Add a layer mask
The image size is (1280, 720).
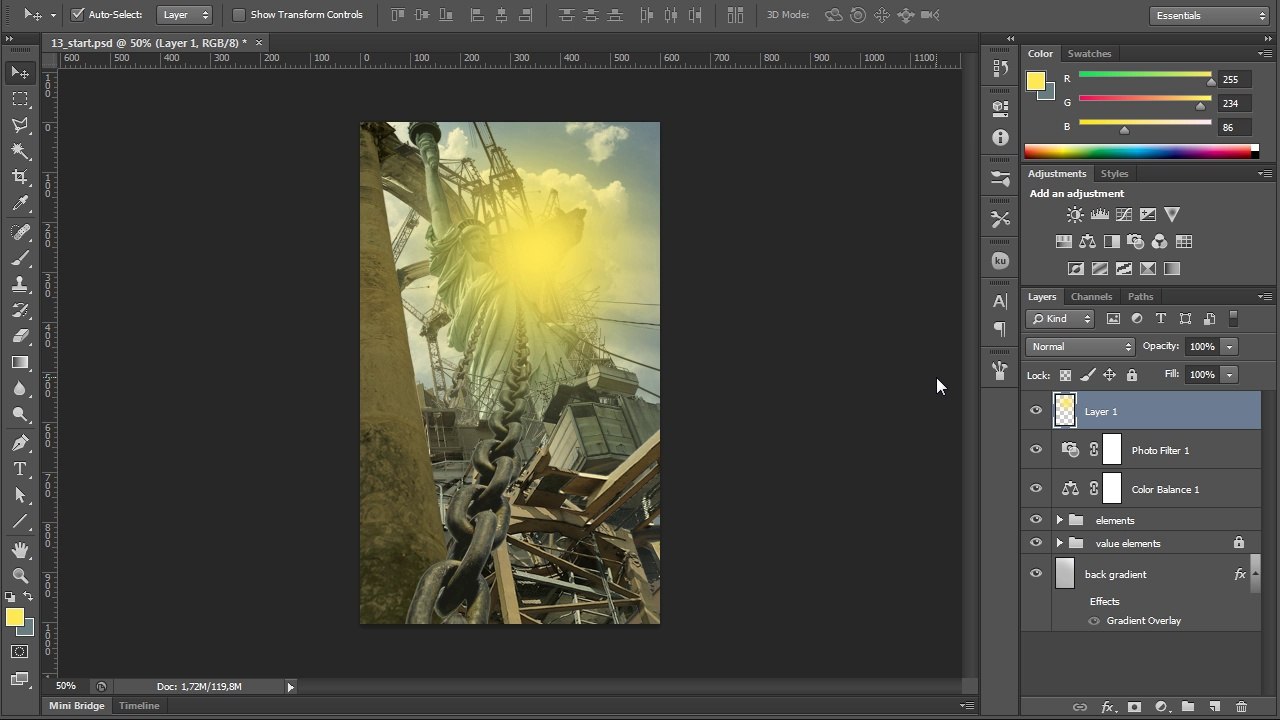point(1134,707)
